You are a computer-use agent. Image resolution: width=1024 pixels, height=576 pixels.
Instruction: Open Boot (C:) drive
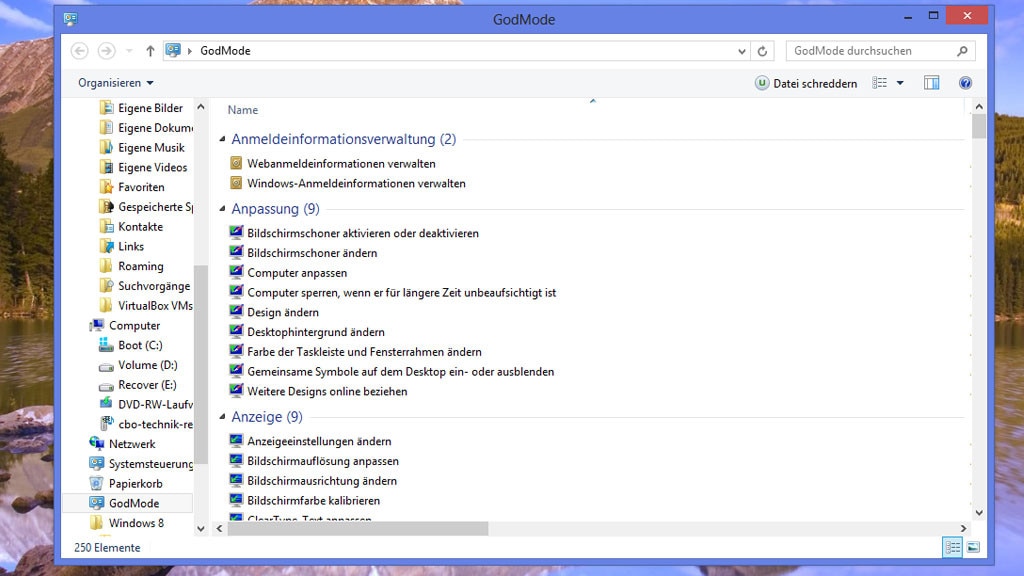click(131, 345)
